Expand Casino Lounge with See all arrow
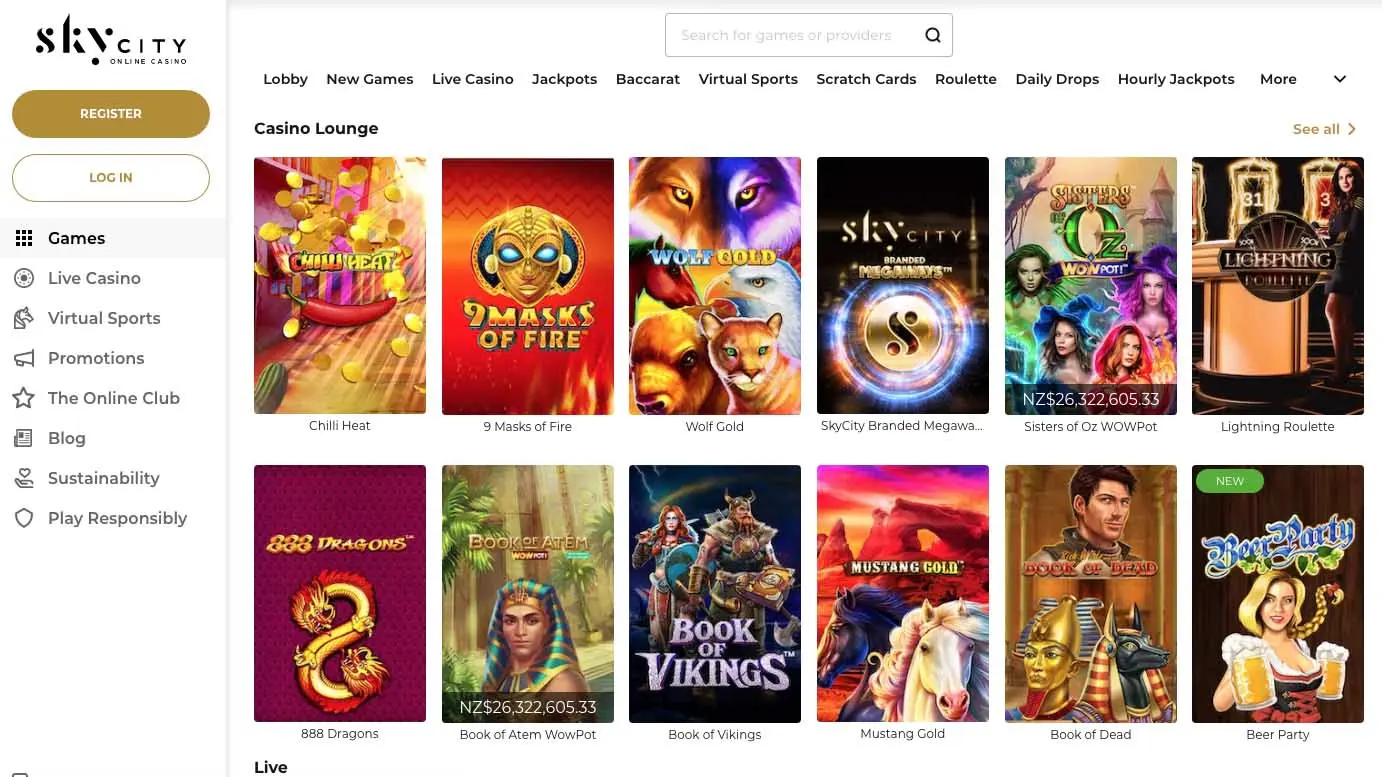Image resolution: width=1382 pixels, height=777 pixels. (1351, 129)
